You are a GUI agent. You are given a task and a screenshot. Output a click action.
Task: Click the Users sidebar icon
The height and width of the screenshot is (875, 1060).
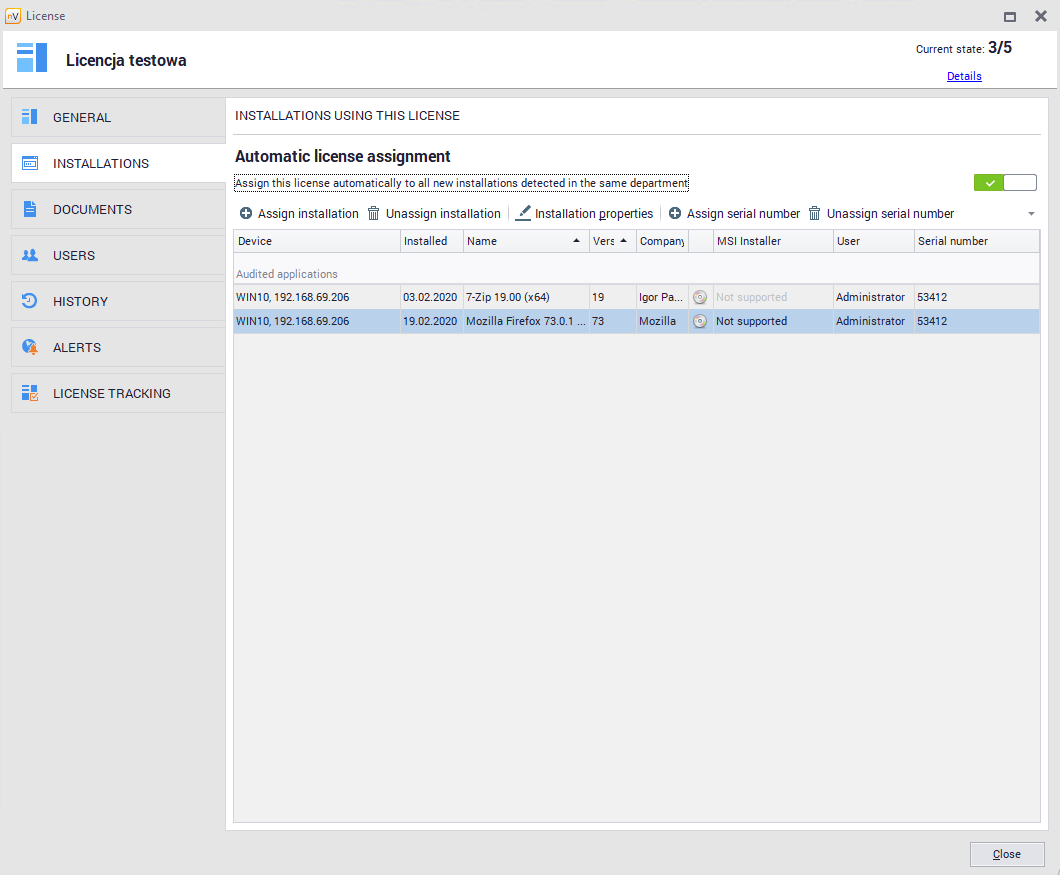point(30,255)
